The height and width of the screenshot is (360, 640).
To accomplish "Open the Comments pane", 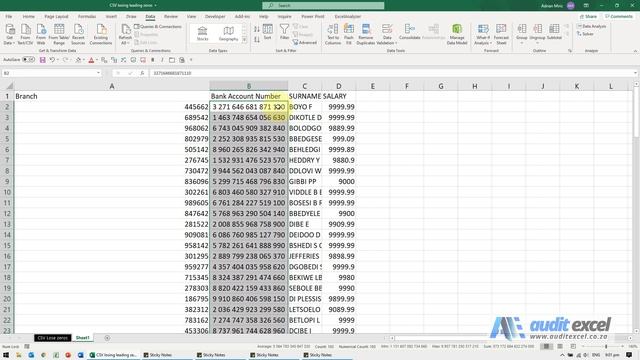I will (619, 16).
